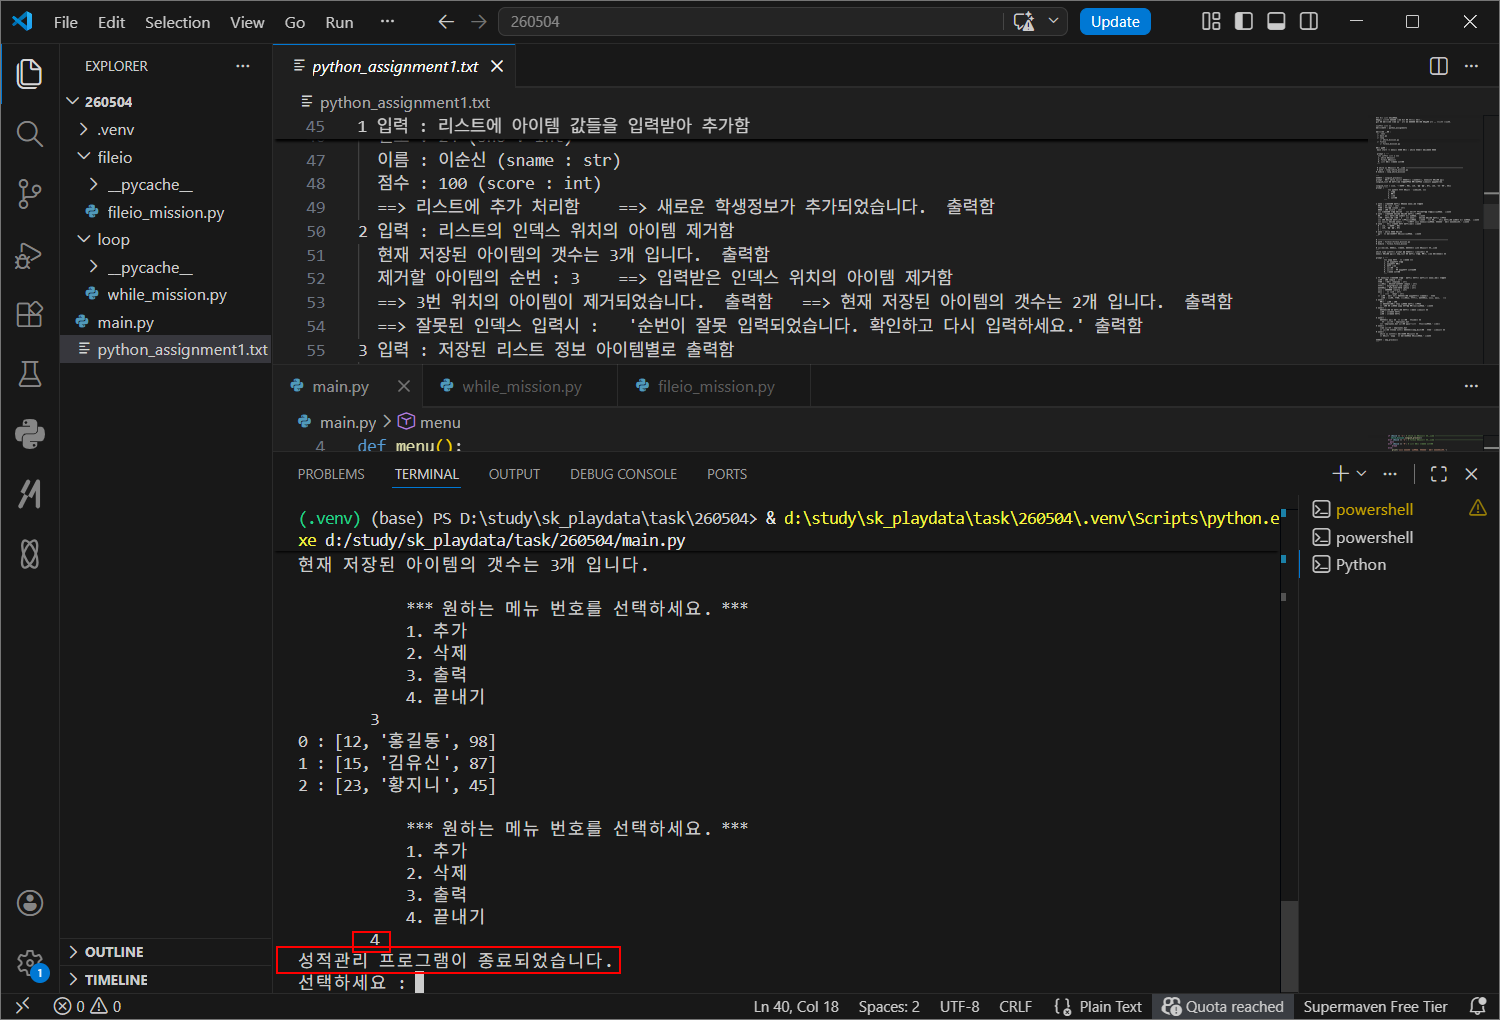Toggle the bottom panel visibility
The image size is (1500, 1020).
pyautogui.click(x=1276, y=22)
